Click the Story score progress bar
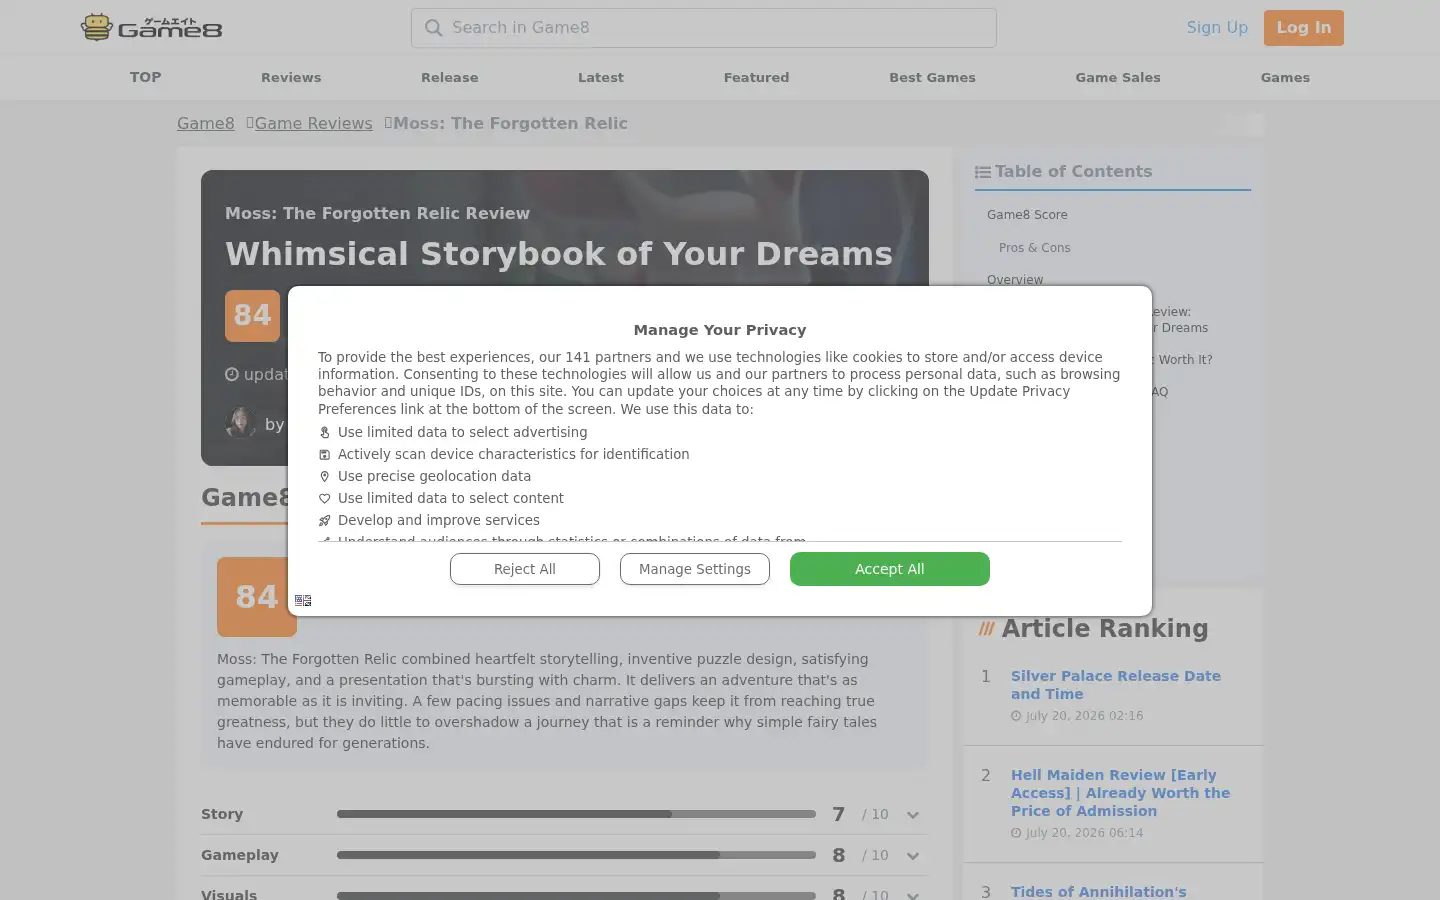This screenshot has width=1440, height=900. point(576,814)
